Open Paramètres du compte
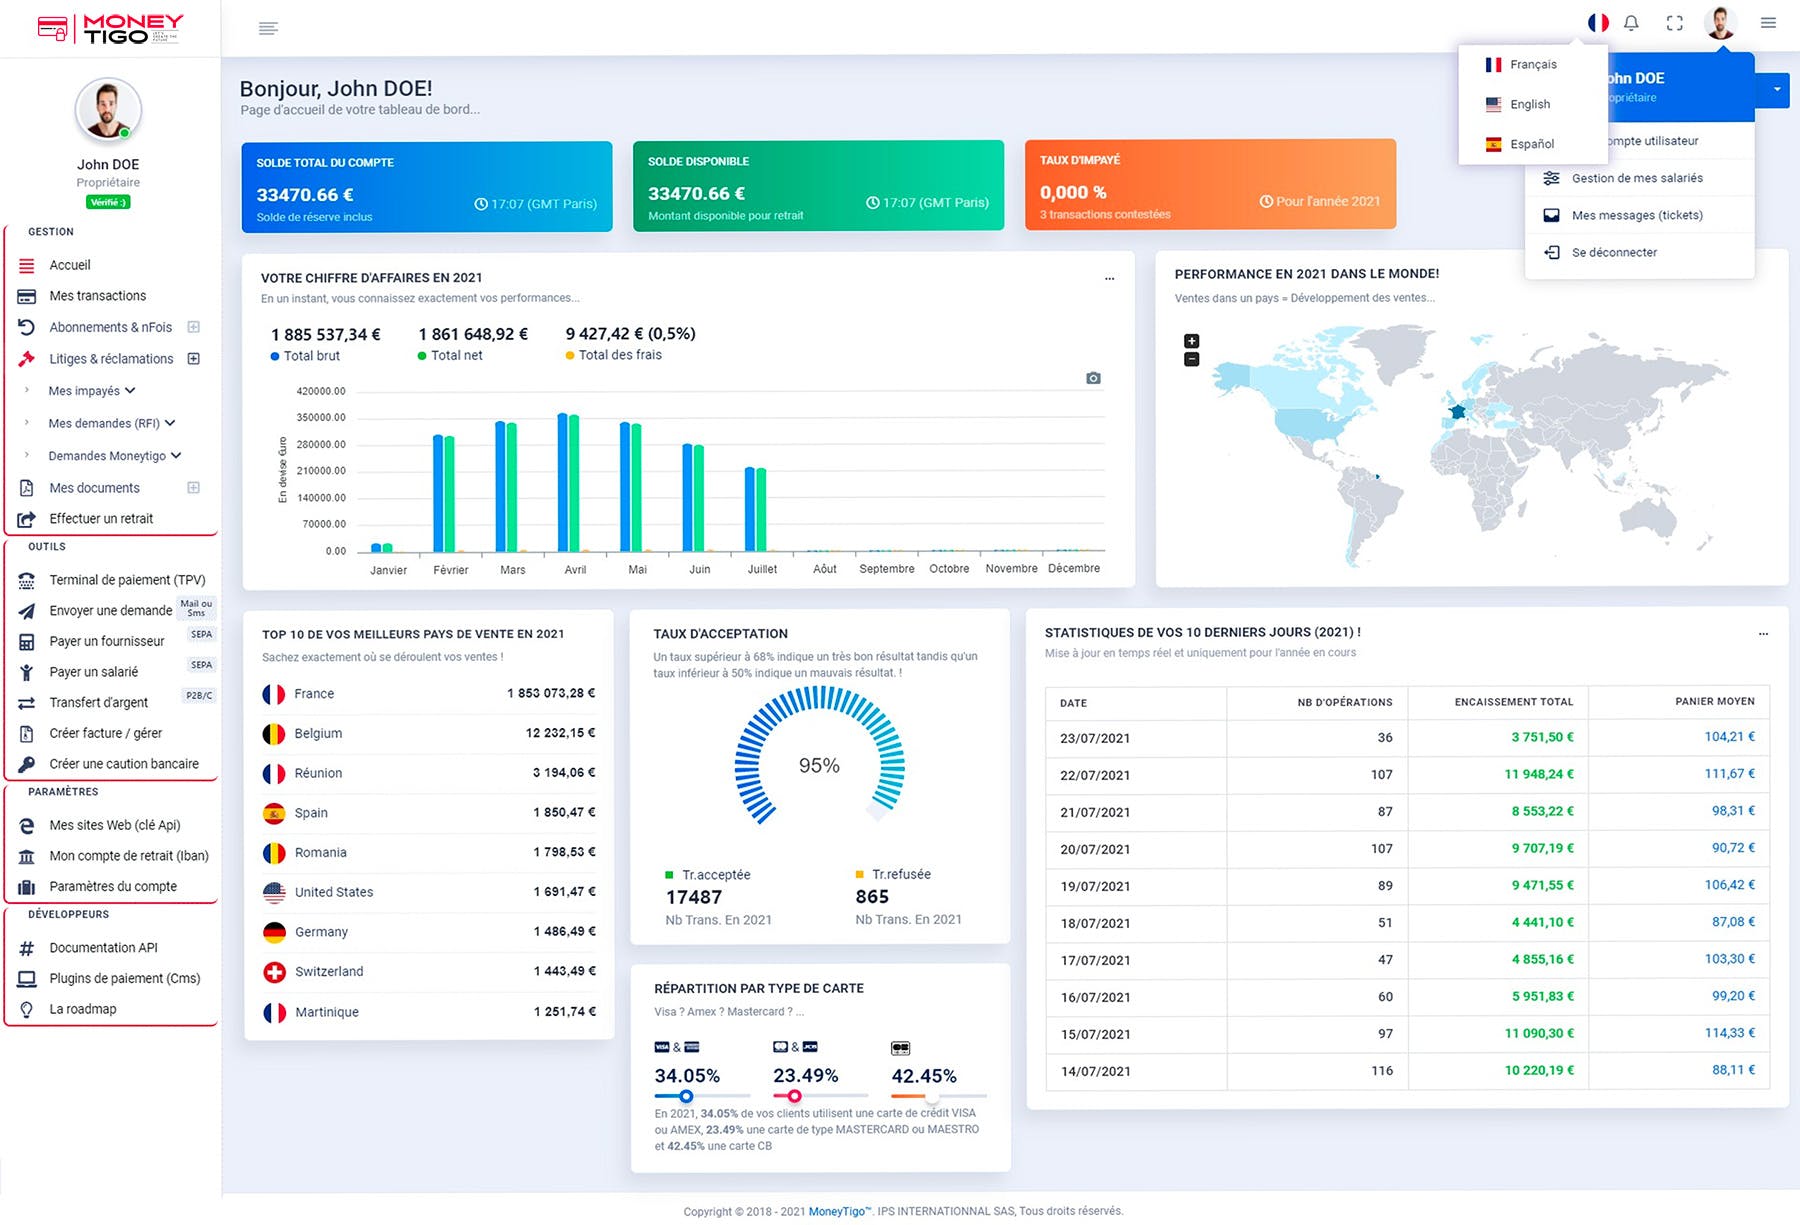 click(x=113, y=887)
